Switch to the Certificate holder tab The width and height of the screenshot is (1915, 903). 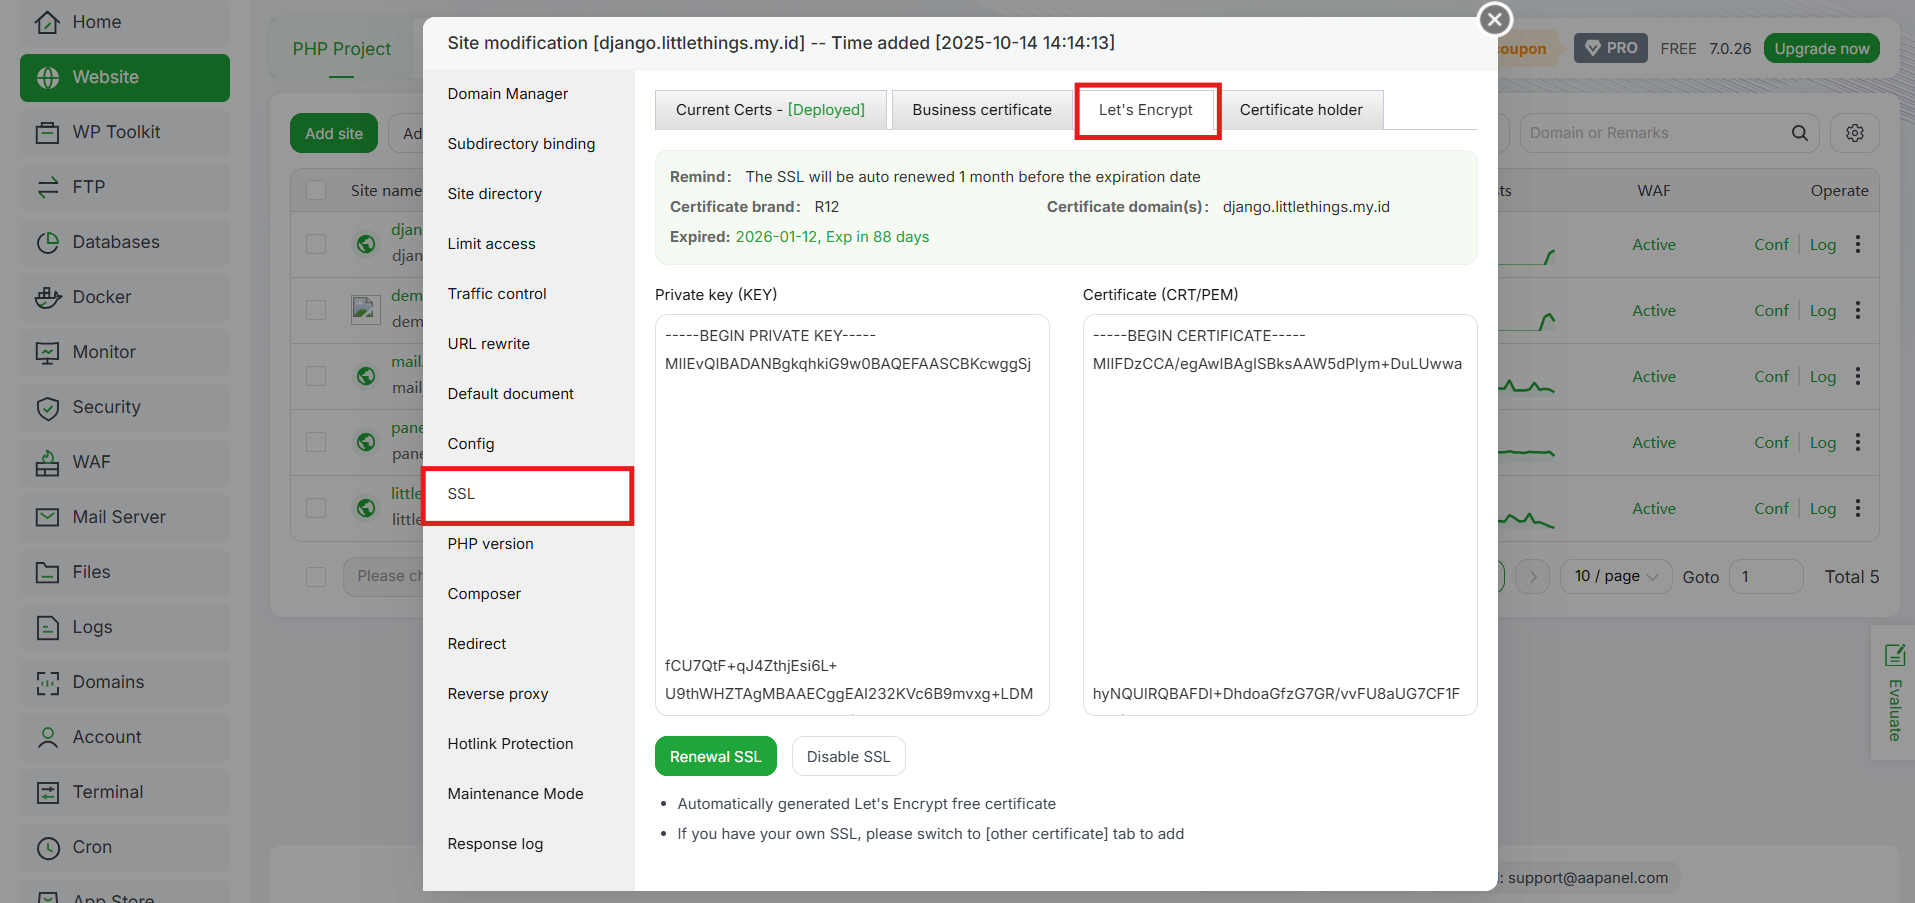tap(1301, 110)
